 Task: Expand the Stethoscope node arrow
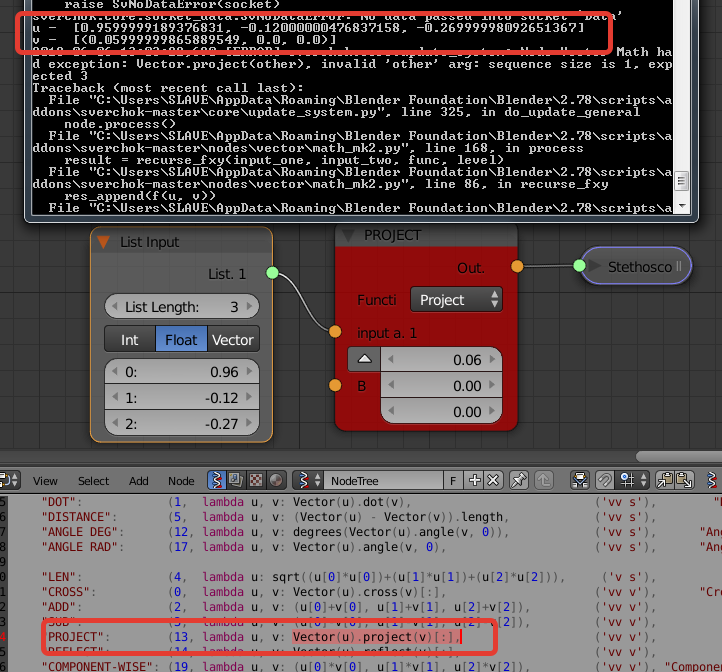click(x=595, y=266)
